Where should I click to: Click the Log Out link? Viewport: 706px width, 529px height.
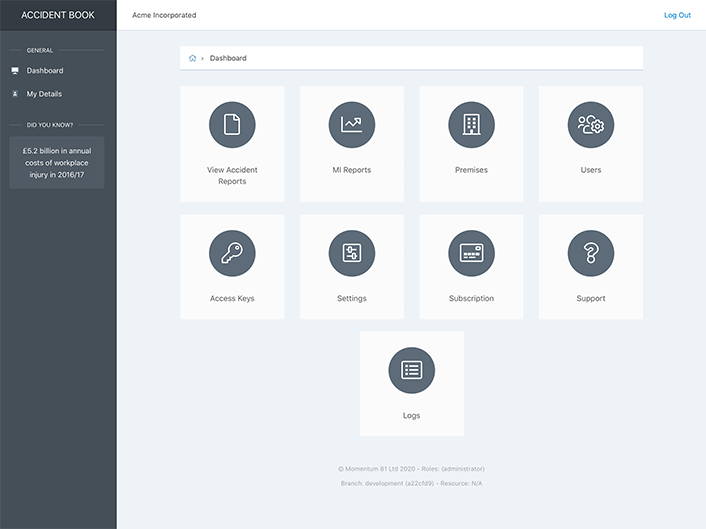pos(677,15)
